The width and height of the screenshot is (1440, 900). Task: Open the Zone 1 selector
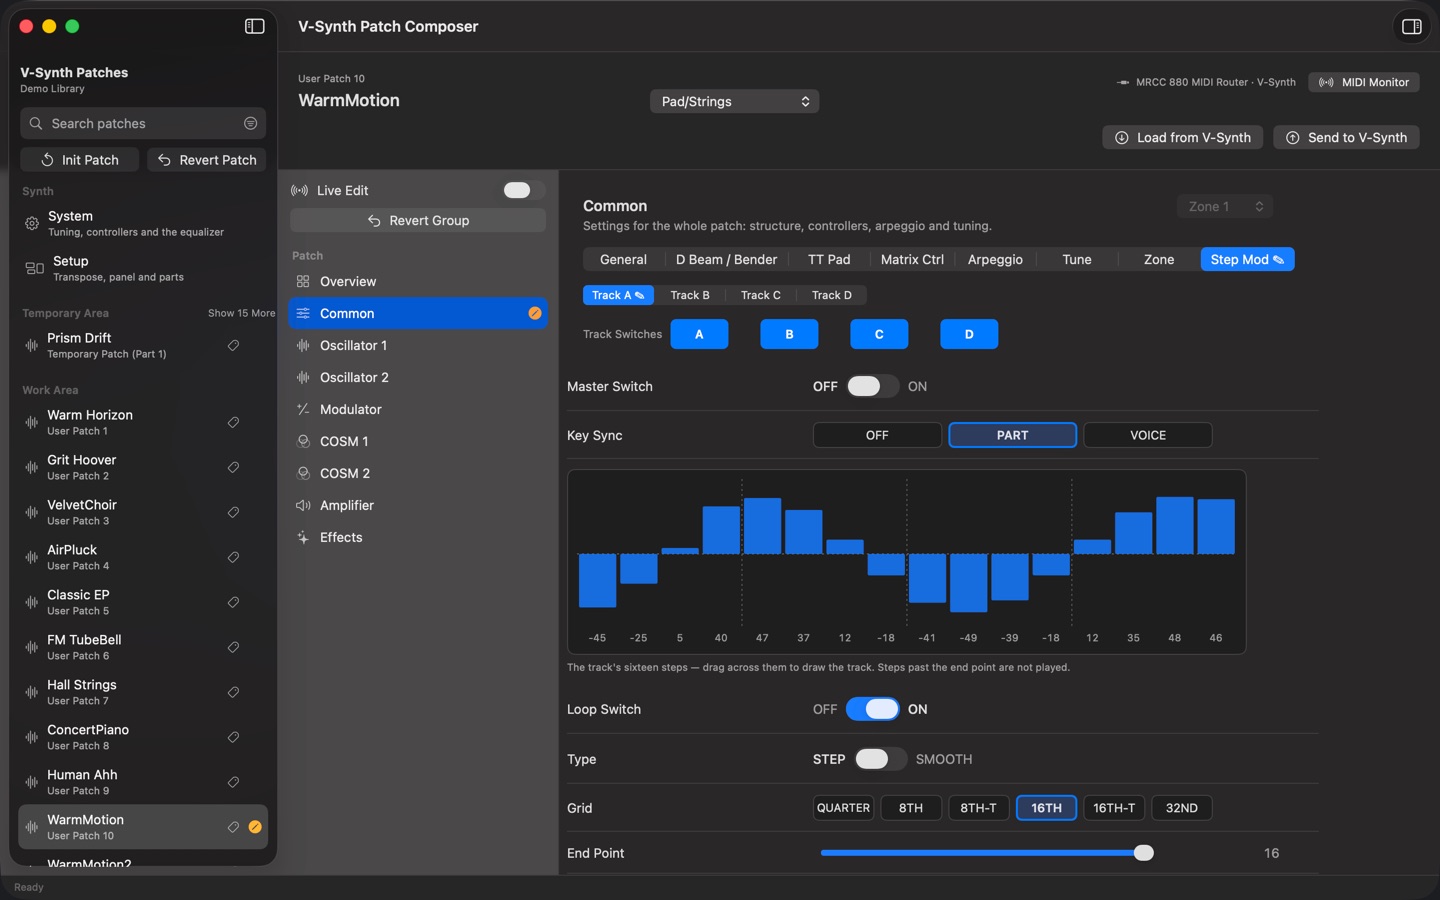[x=1224, y=206]
